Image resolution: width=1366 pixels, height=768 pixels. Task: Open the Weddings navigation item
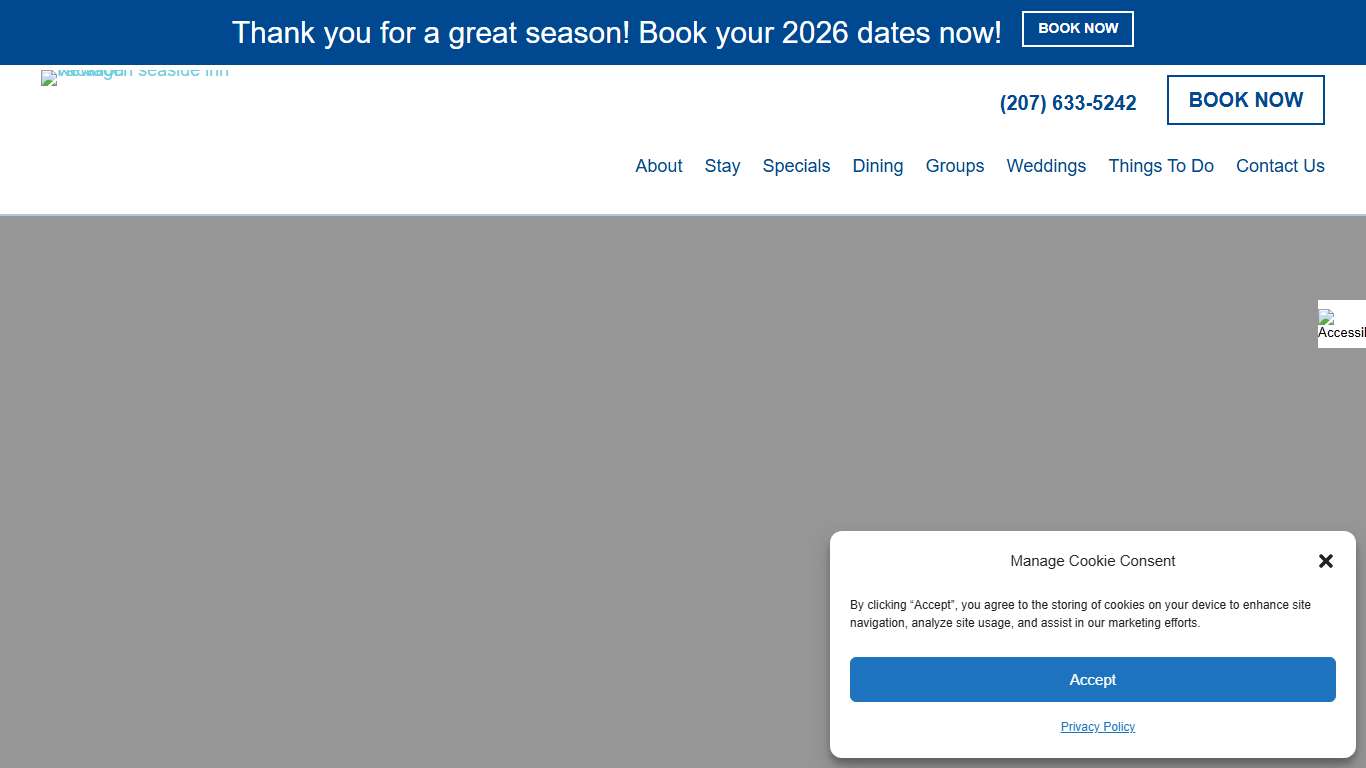pyautogui.click(x=1045, y=166)
